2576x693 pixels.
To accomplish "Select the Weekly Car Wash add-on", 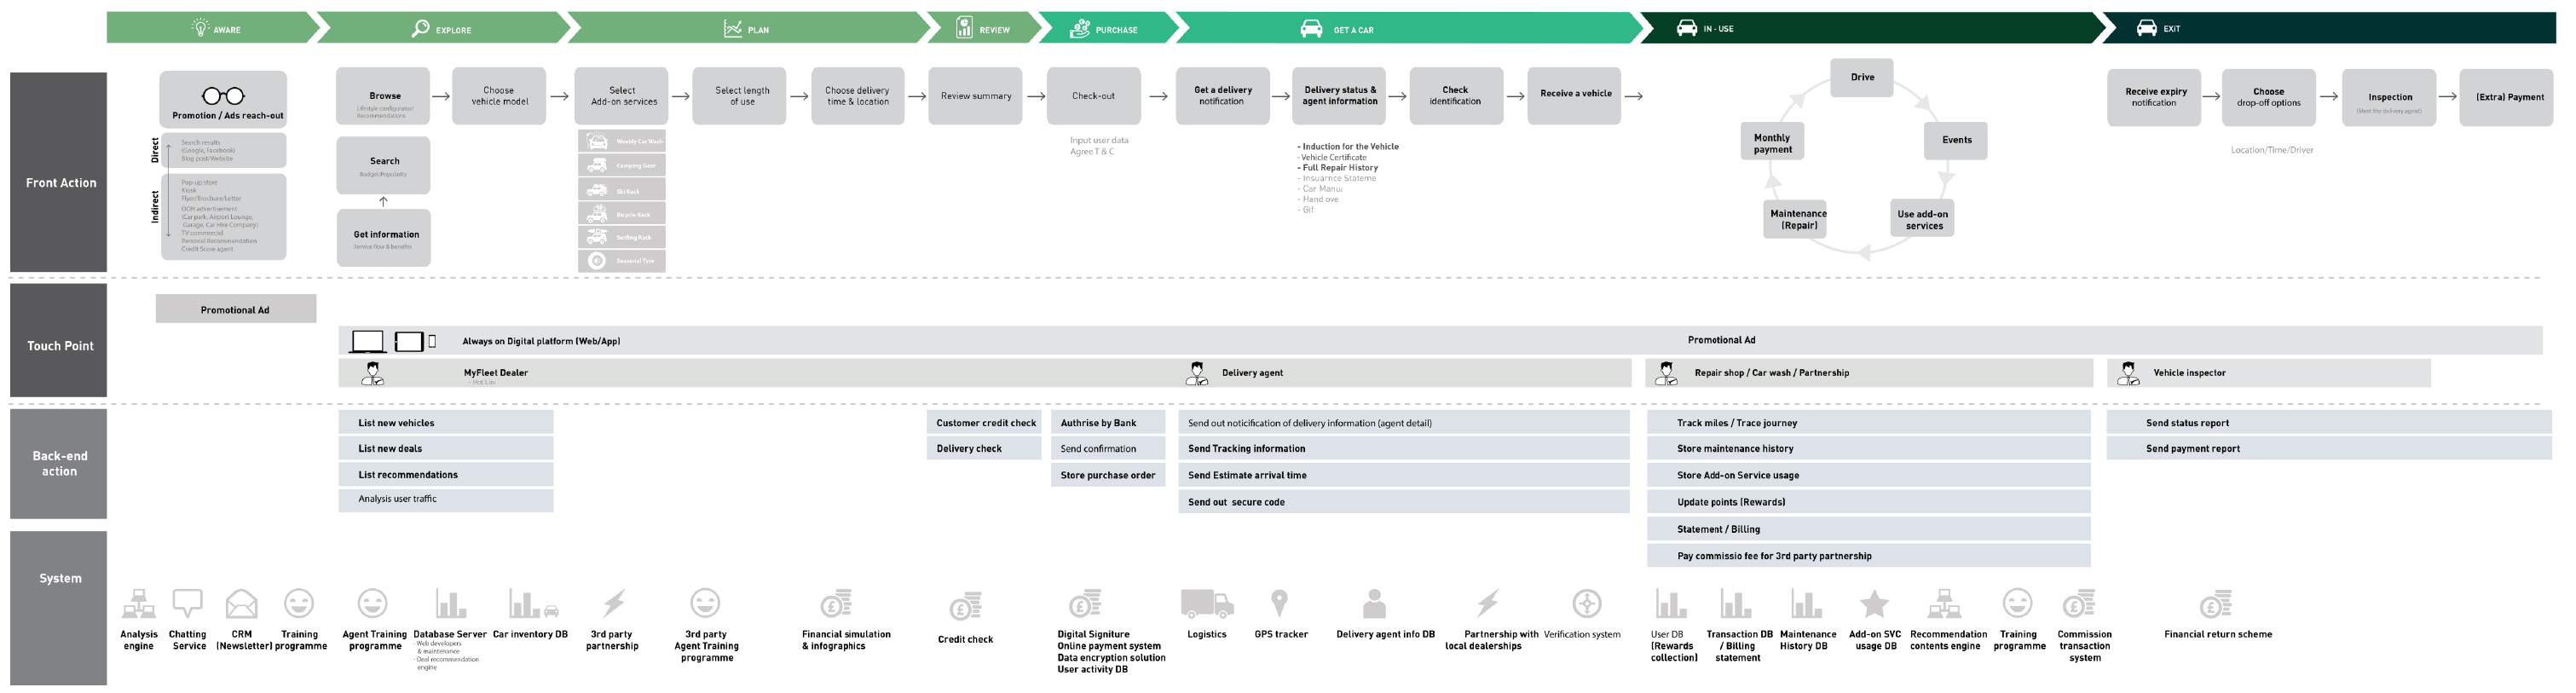I will (621, 141).
